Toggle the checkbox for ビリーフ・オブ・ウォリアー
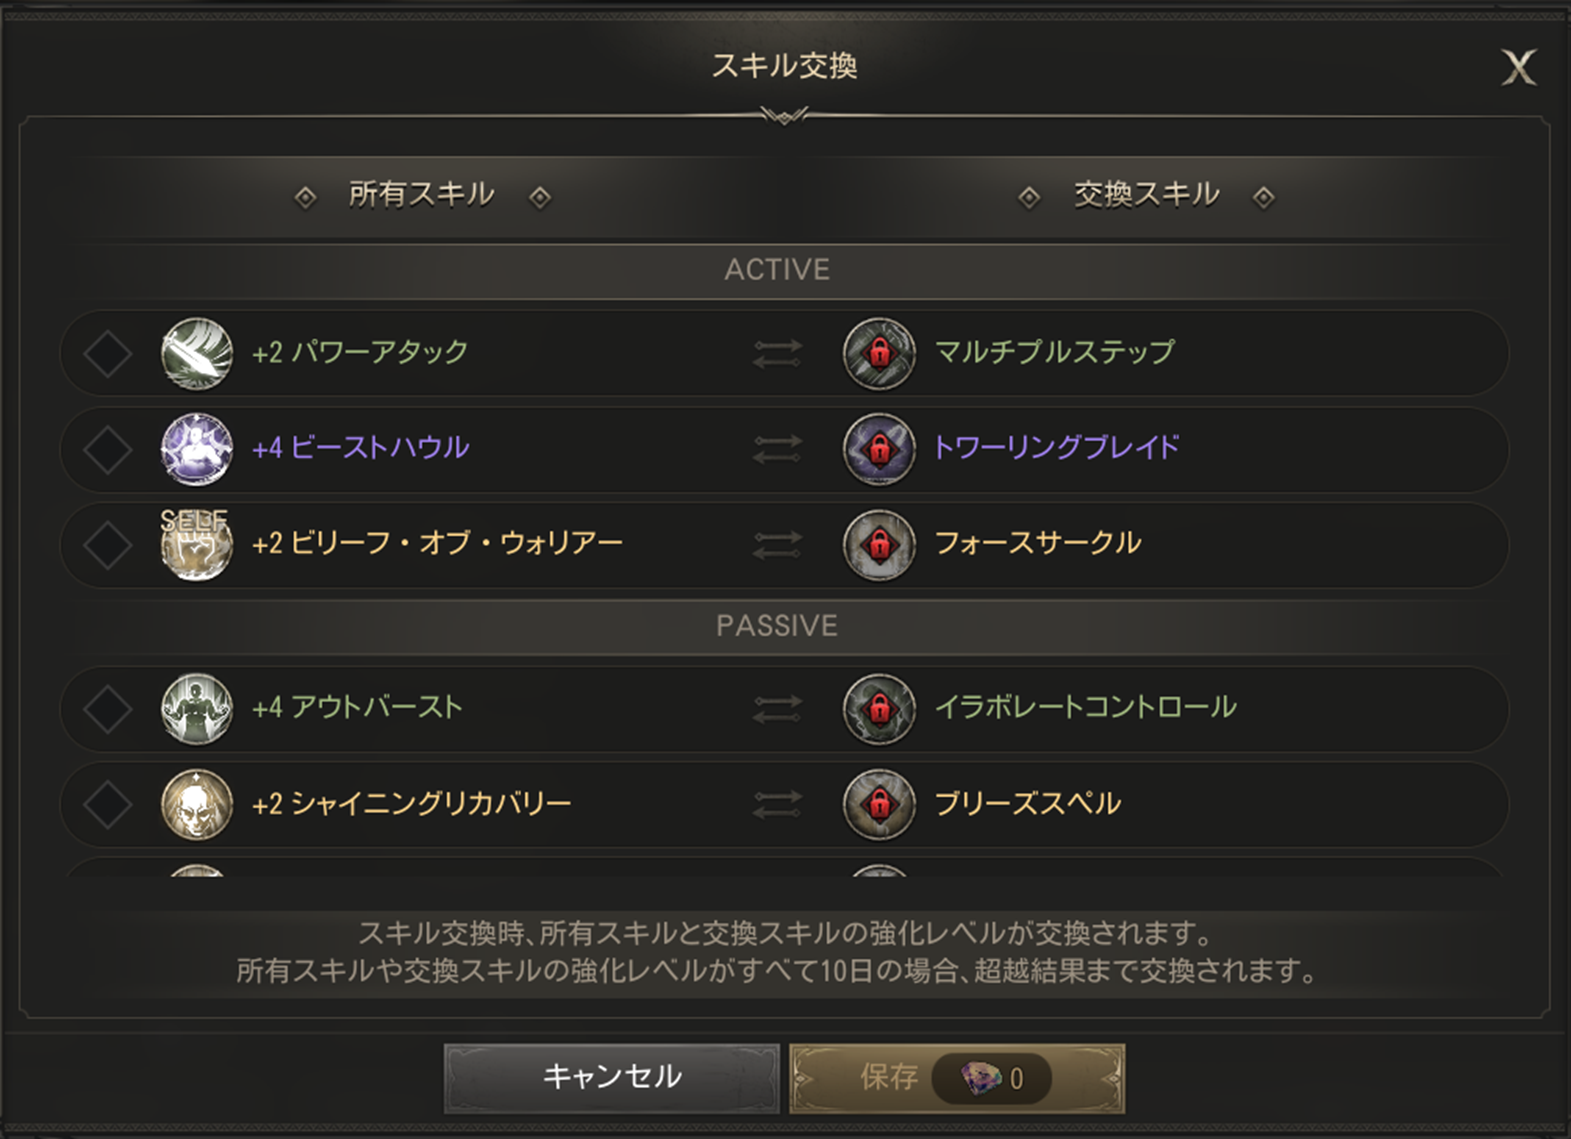The width and height of the screenshot is (1571, 1139). 108,545
